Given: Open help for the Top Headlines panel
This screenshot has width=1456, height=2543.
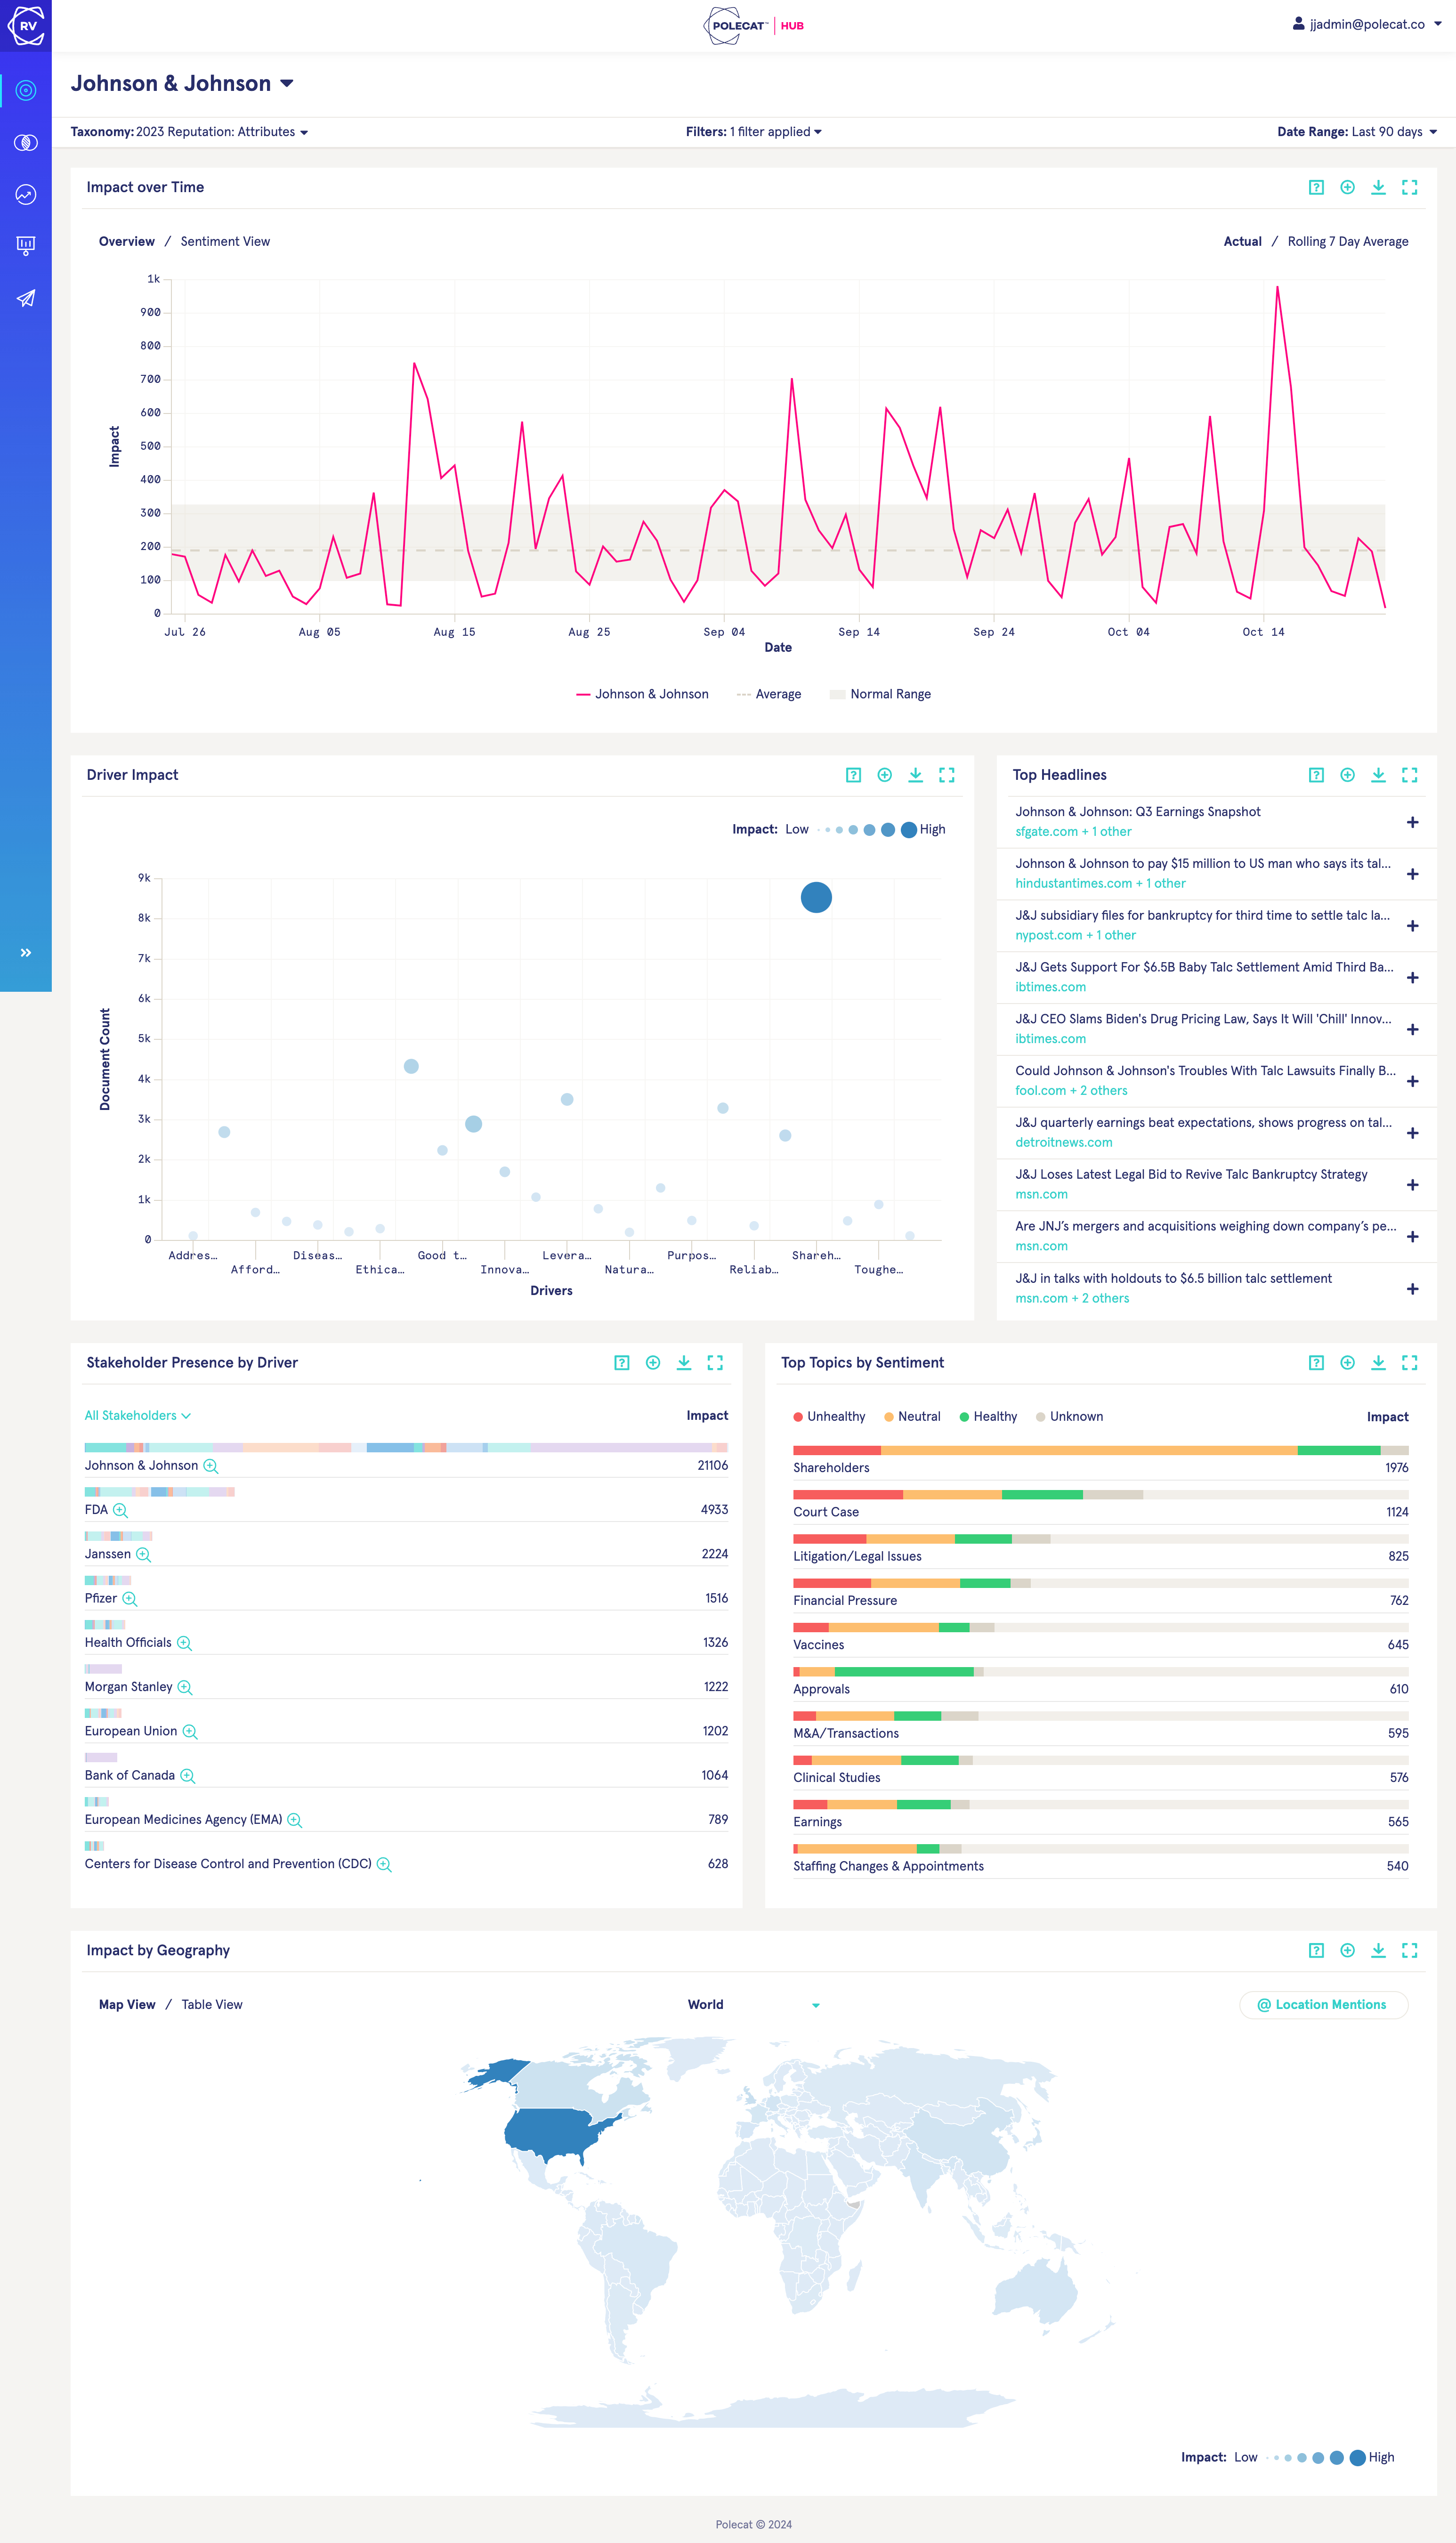Looking at the screenshot, I should (1316, 775).
